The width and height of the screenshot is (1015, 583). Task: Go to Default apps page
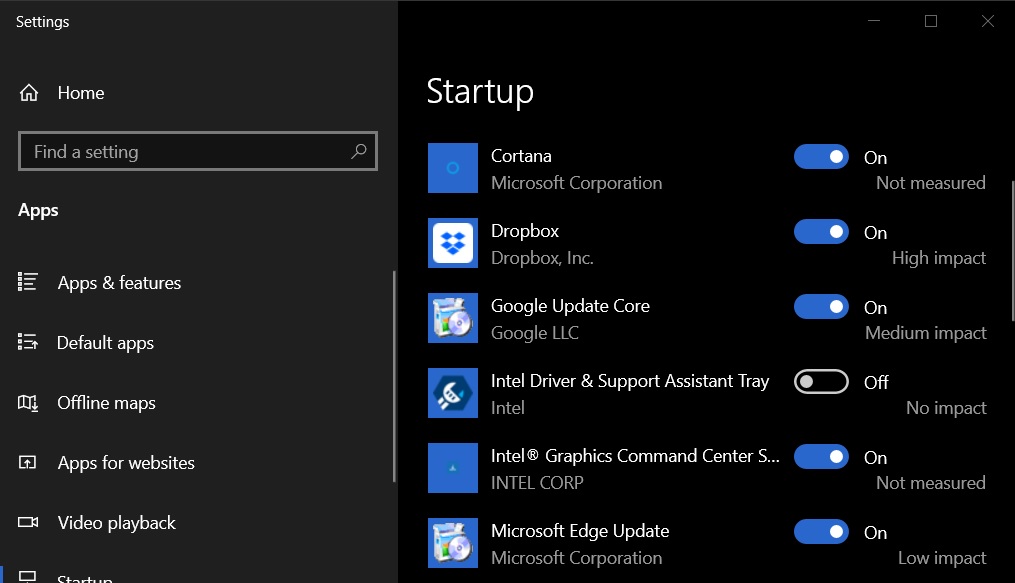pos(105,343)
